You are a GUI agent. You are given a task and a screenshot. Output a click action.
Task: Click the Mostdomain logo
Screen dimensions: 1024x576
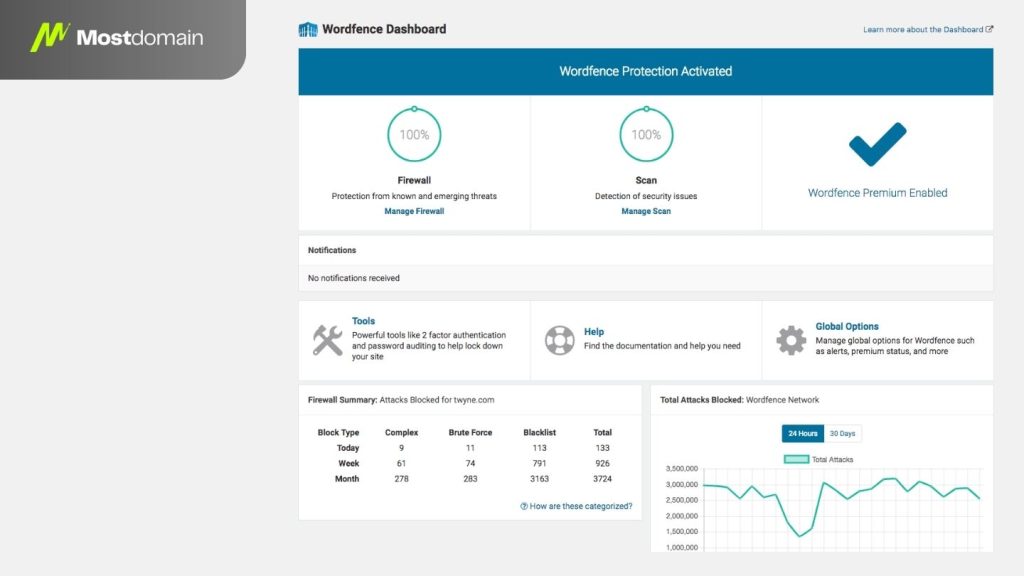pyautogui.click(x=117, y=37)
